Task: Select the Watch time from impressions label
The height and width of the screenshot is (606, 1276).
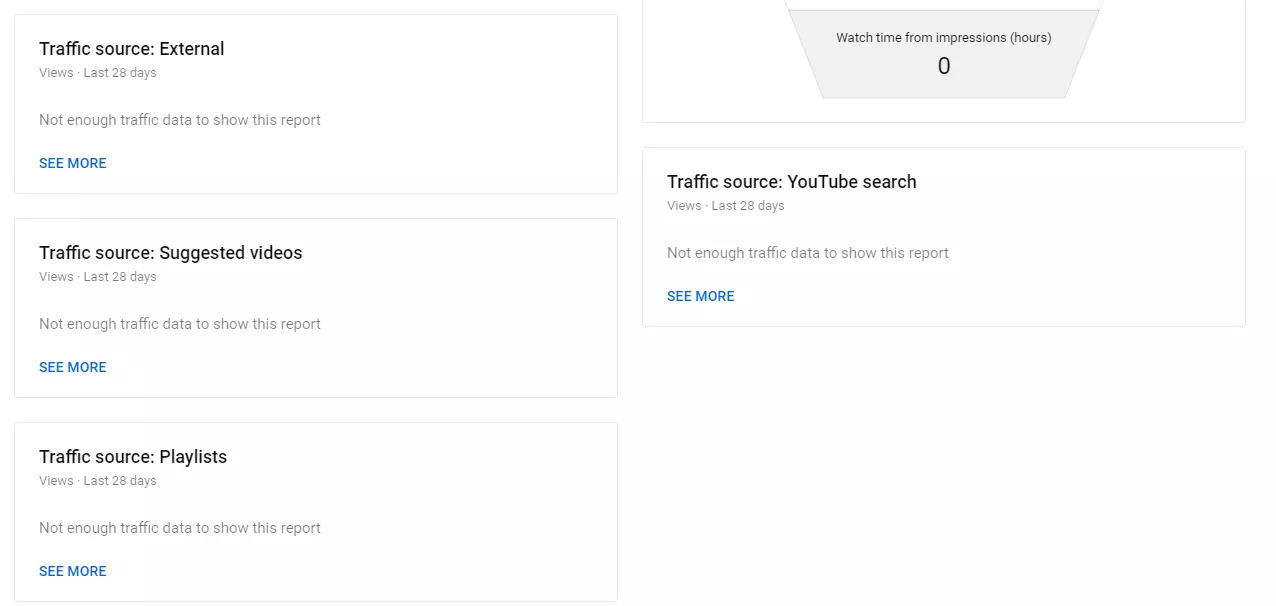Action: (943, 38)
